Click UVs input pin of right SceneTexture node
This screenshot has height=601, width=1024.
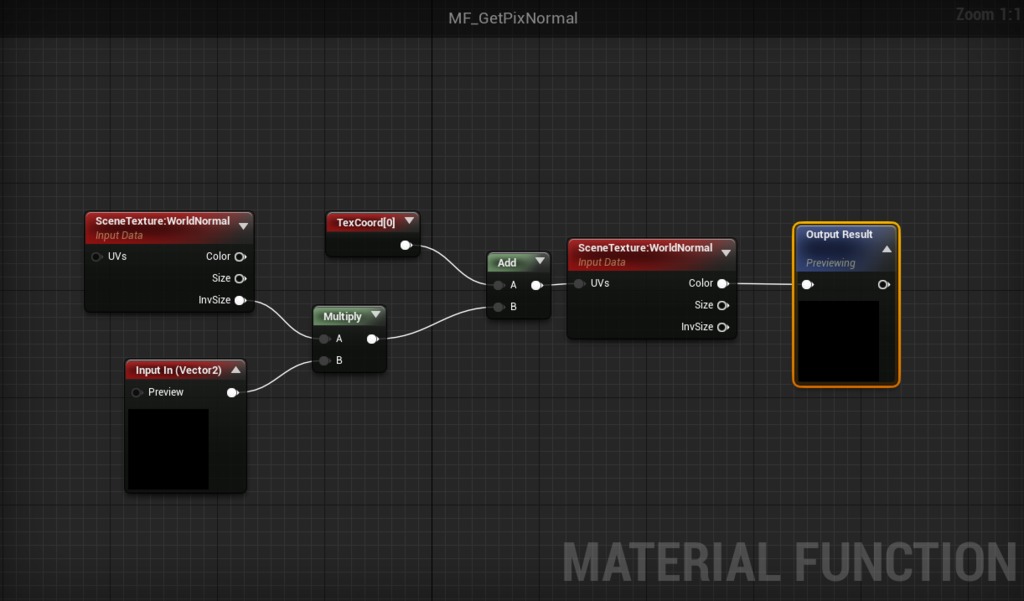[x=579, y=284]
